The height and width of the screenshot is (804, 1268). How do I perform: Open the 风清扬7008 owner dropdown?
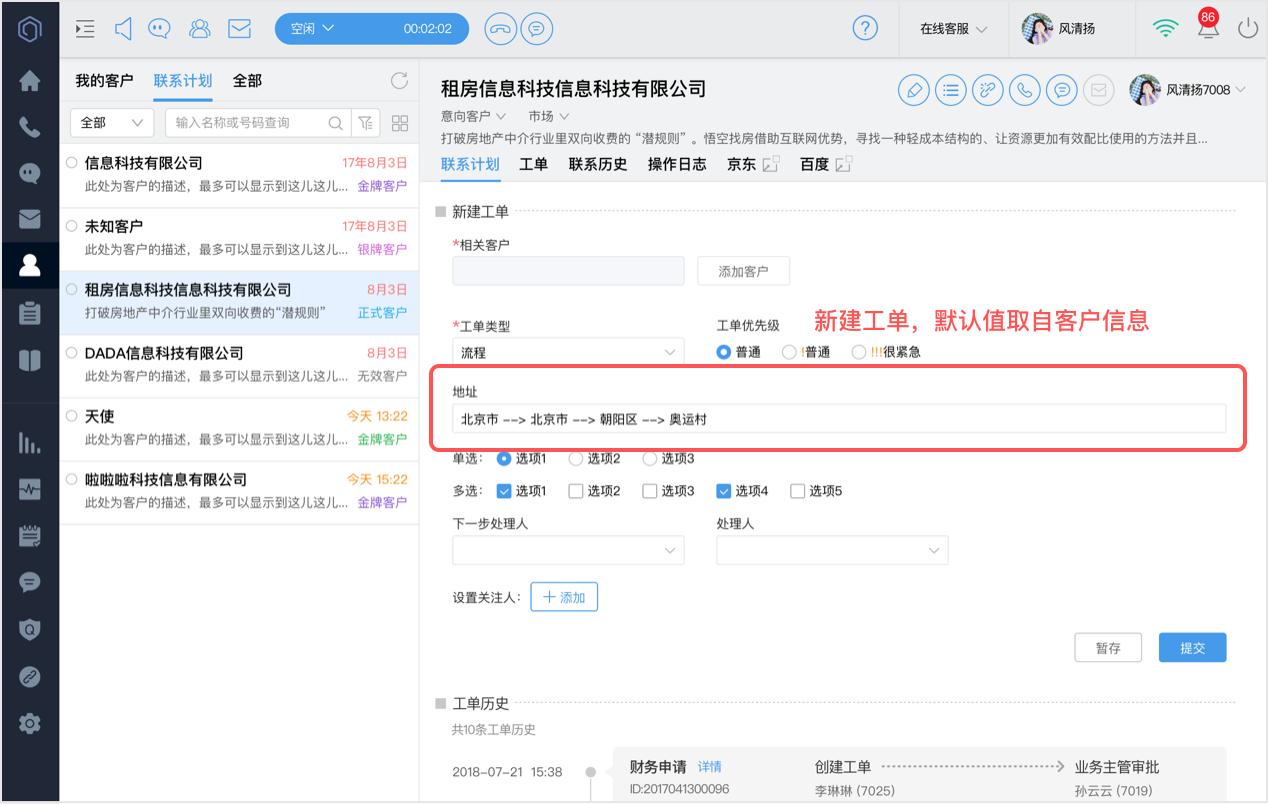point(1189,90)
